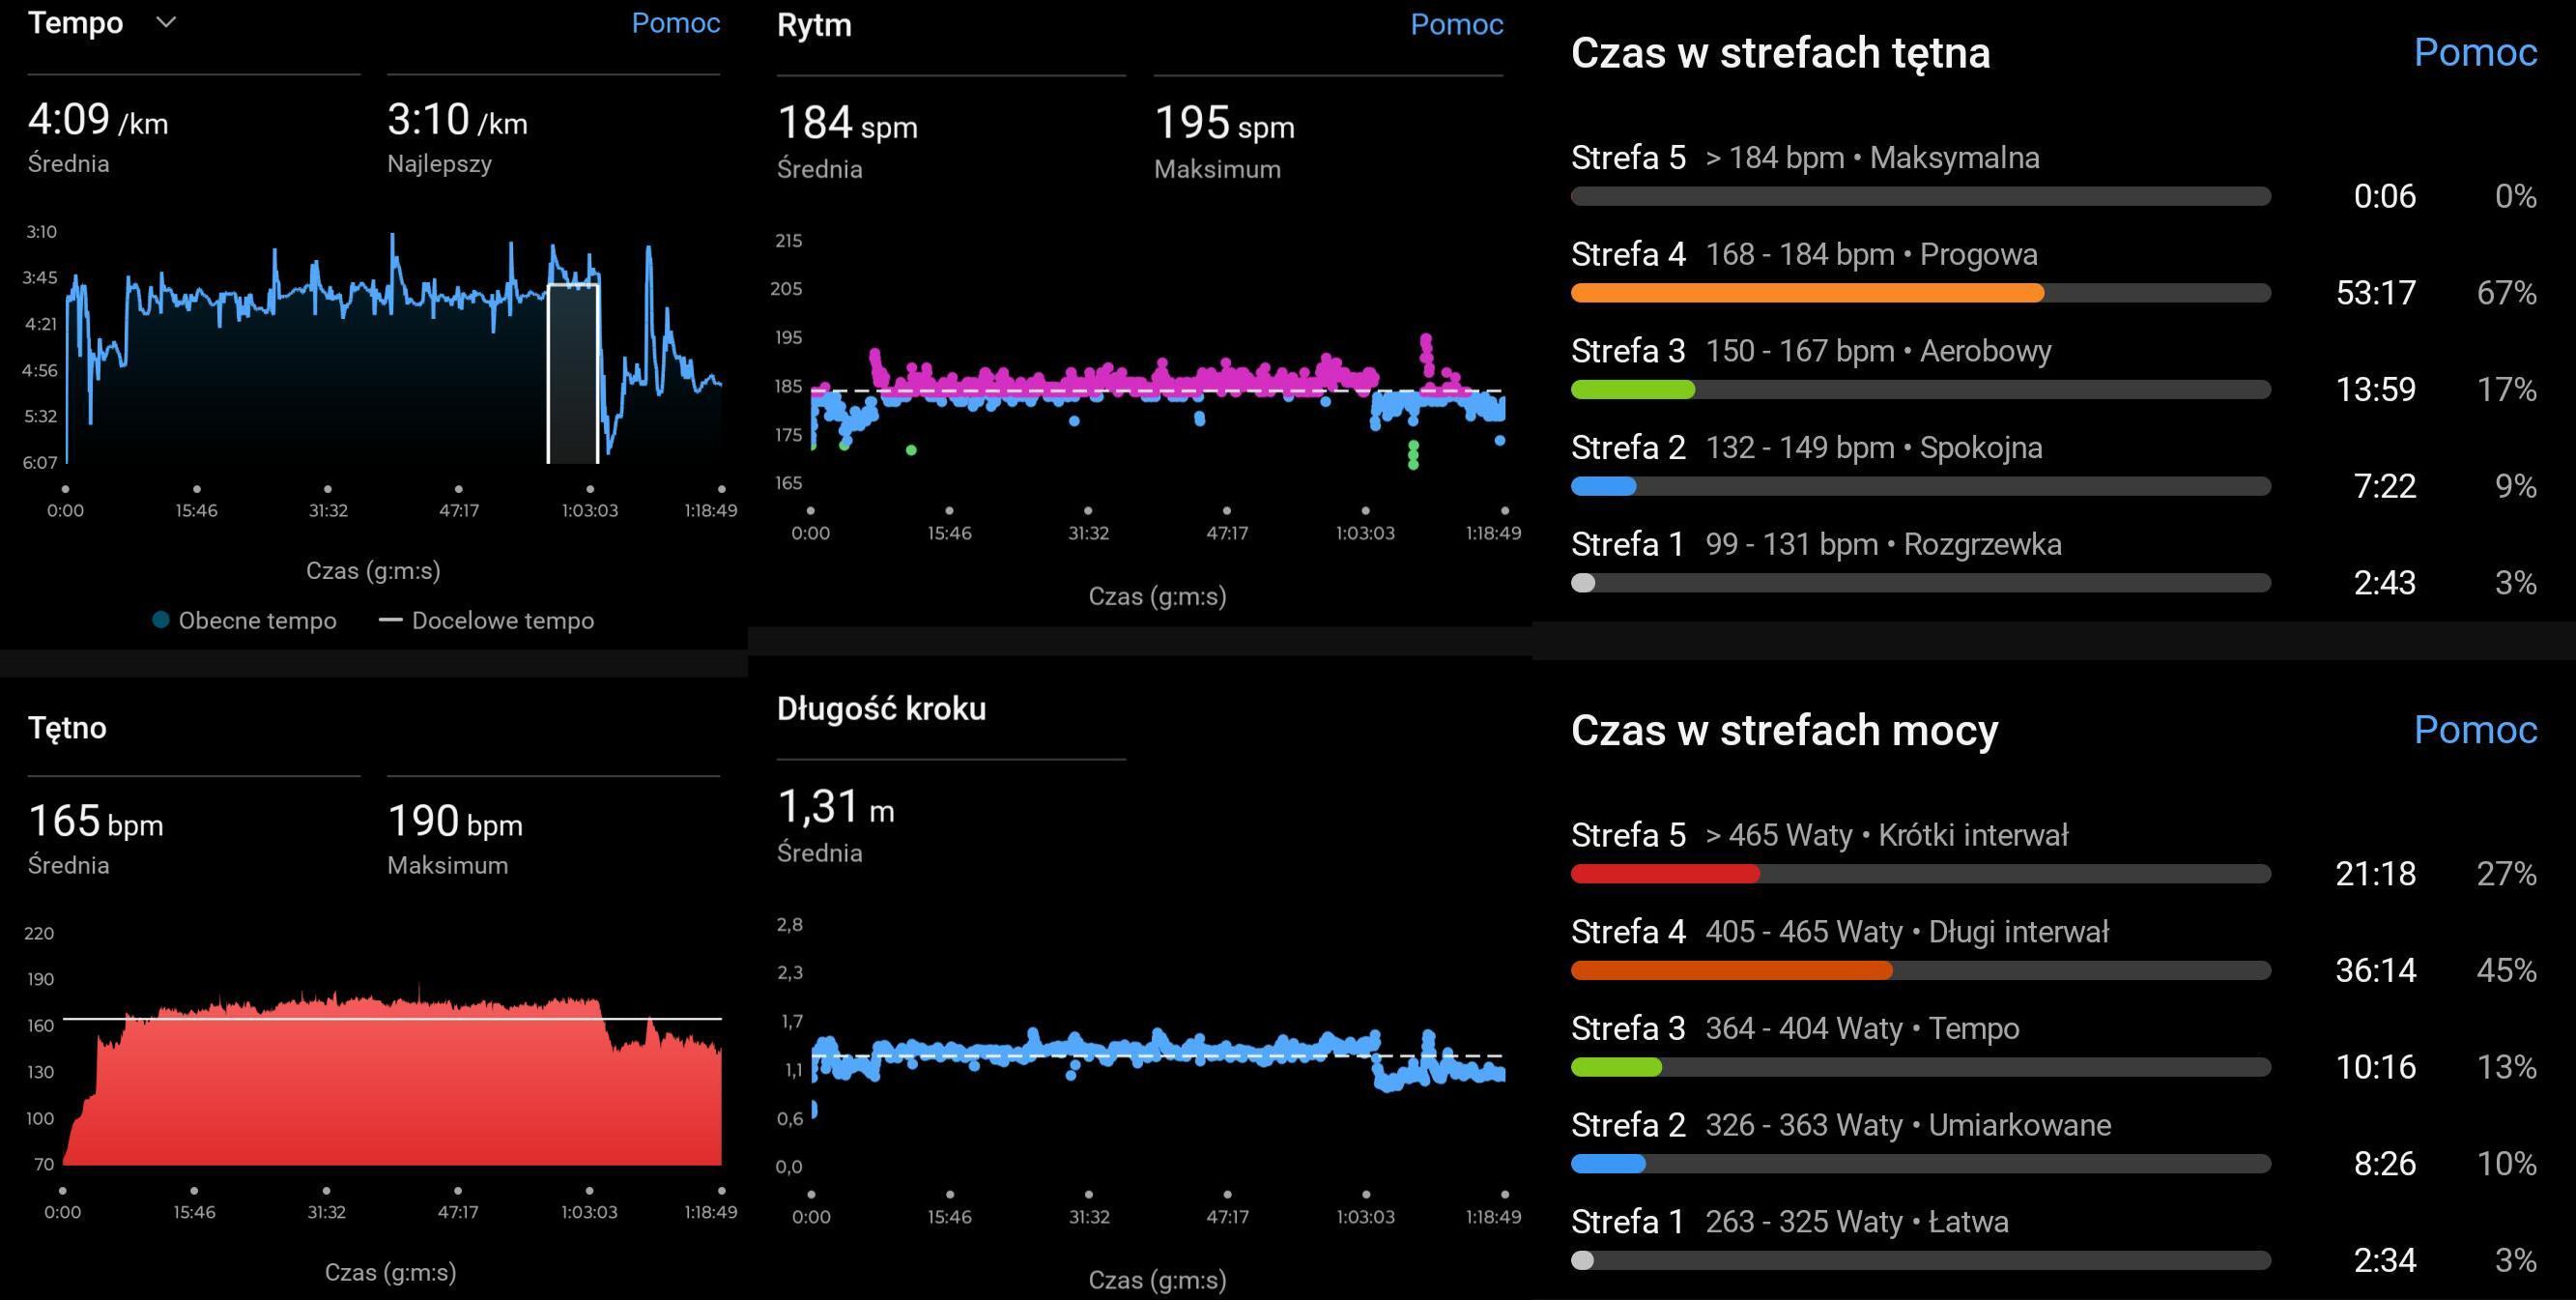Image resolution: width=2576 pixels, height=1300 pixels.
Task: Expand the Tempo chart dropdown chevron
Action: (167, 22)
